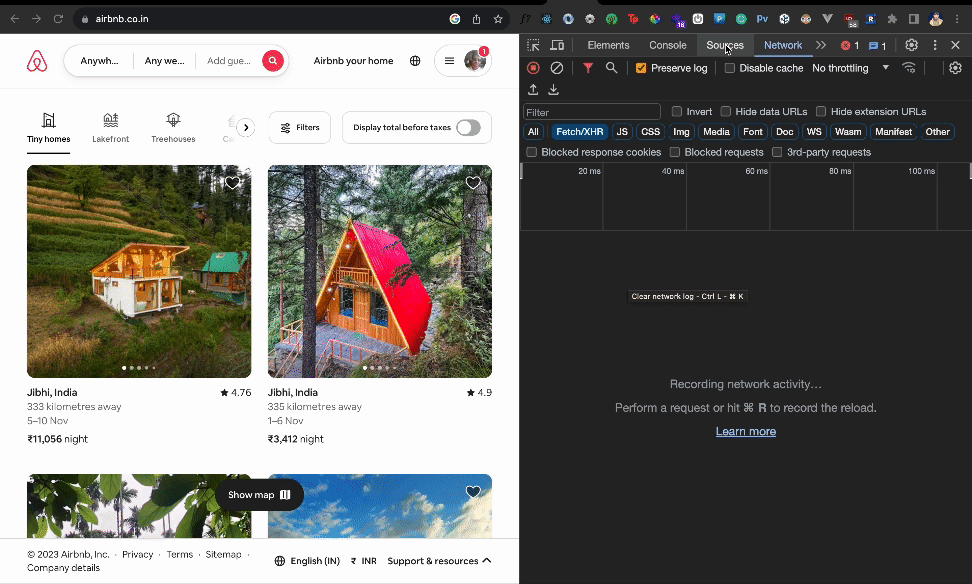Change language via English (IN)
Image resolution: width=972 pixels, height=584 pixels.
(307, 561)
